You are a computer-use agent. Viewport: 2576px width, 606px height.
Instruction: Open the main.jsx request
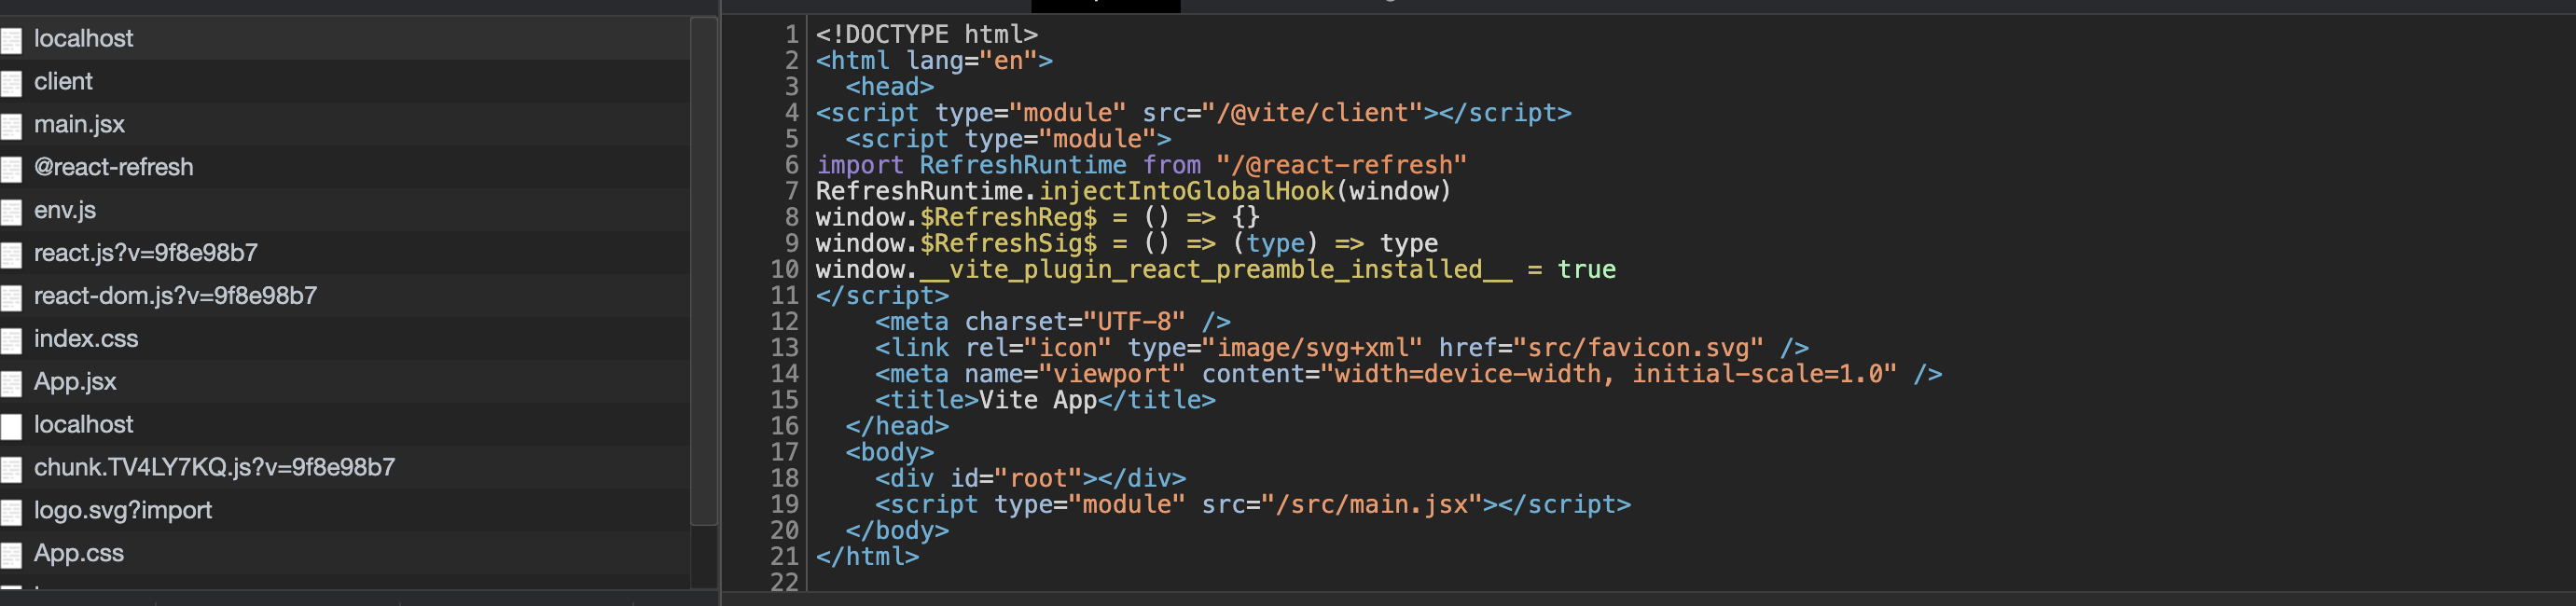pyautogui.click(x=345, y=124)
